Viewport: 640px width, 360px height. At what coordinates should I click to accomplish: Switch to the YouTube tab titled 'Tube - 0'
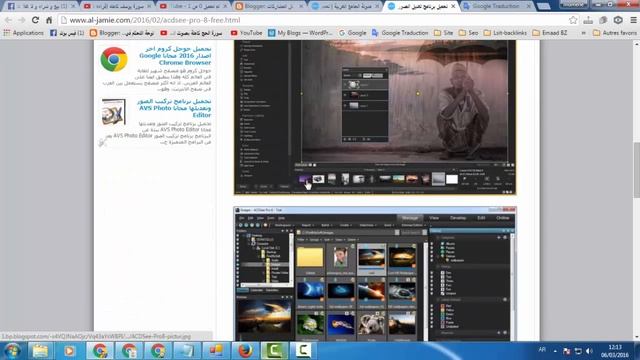[x=193, y=6]
